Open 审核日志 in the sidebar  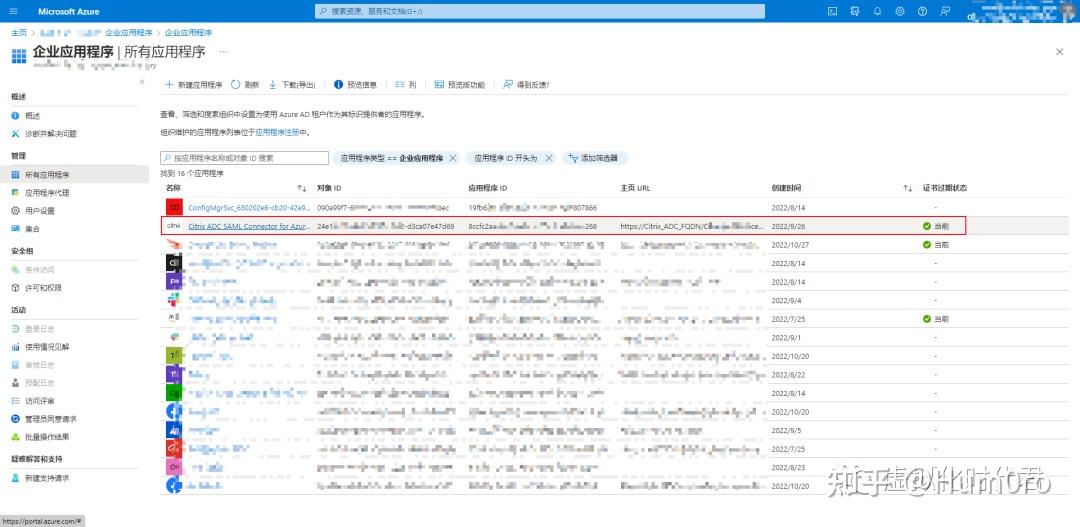pyautogui.click(x=33, y=365)
